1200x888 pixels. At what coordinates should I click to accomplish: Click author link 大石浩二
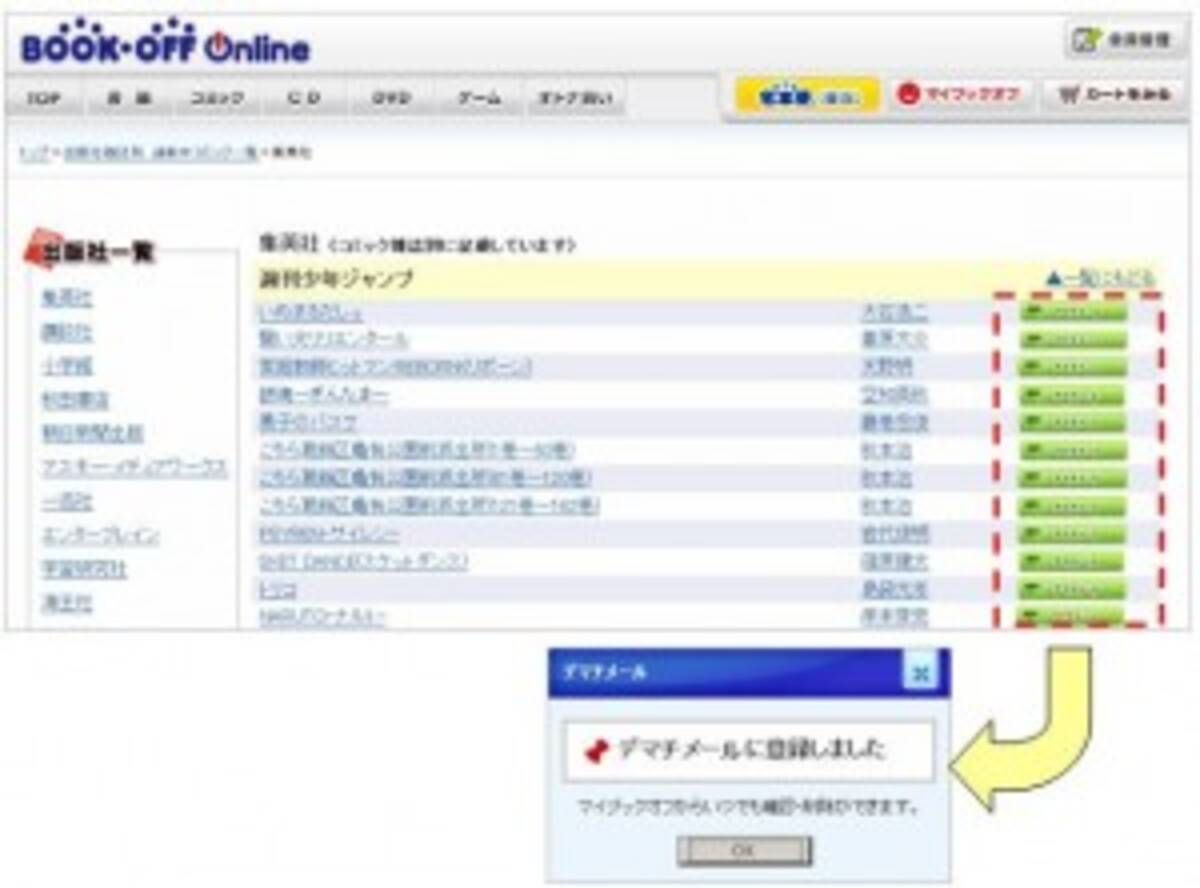pos(894,313)
